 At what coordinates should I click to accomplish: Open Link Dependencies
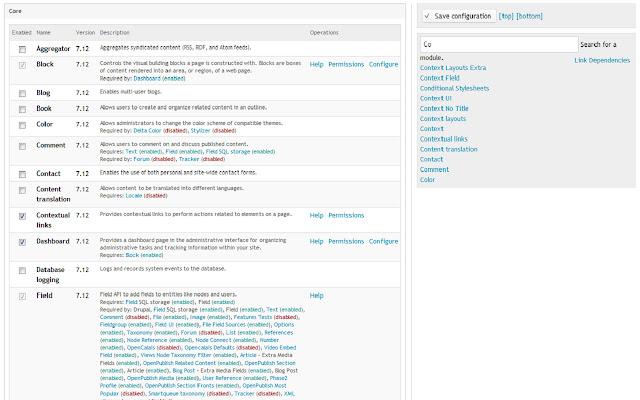(602, 60)
